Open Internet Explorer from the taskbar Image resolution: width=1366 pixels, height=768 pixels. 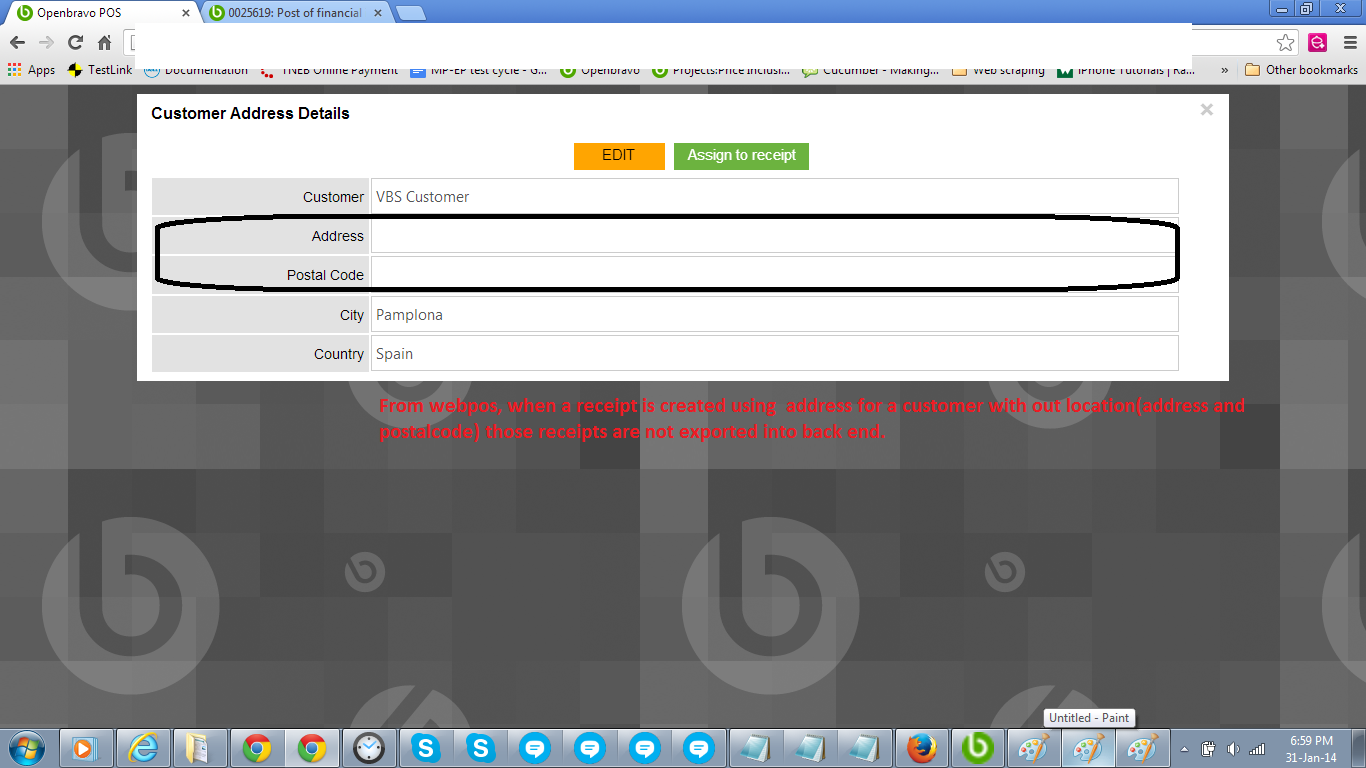click(x=143, y=748)
